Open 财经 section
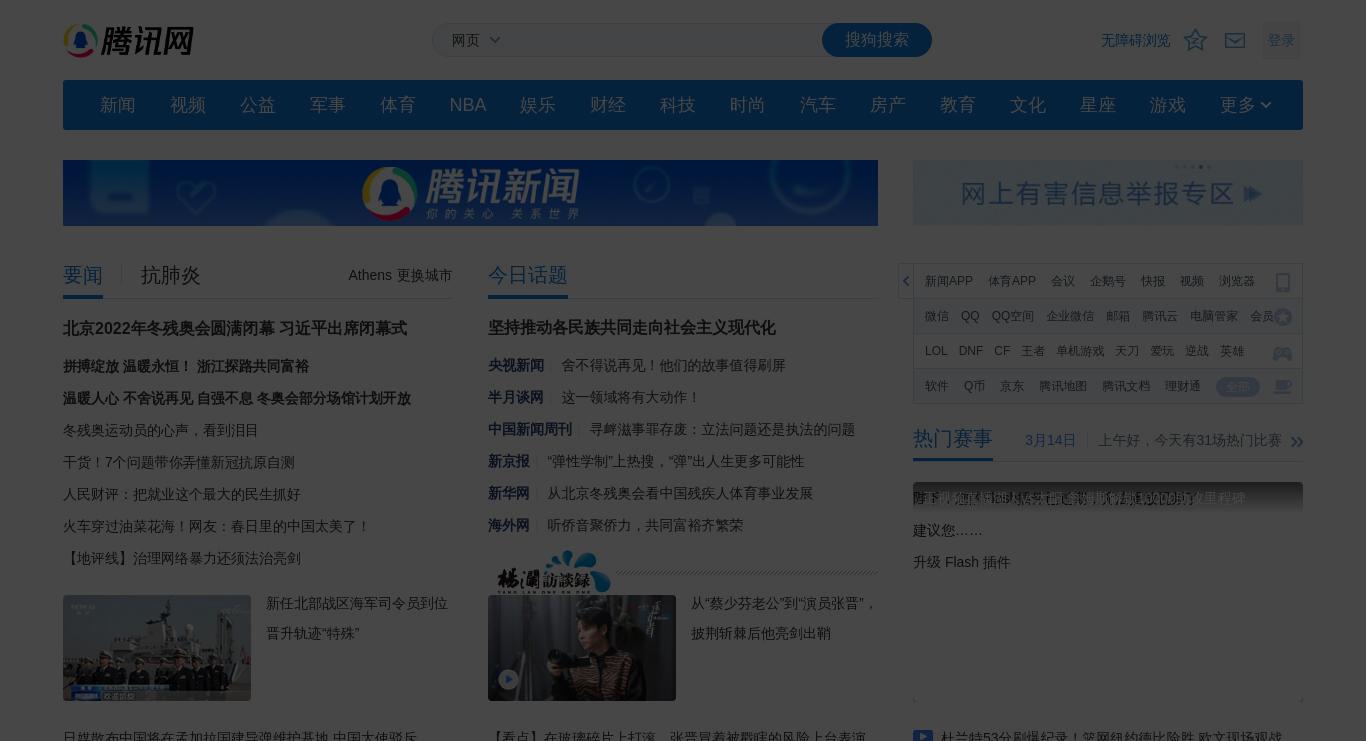1366x741 pixels. (608, 105)
